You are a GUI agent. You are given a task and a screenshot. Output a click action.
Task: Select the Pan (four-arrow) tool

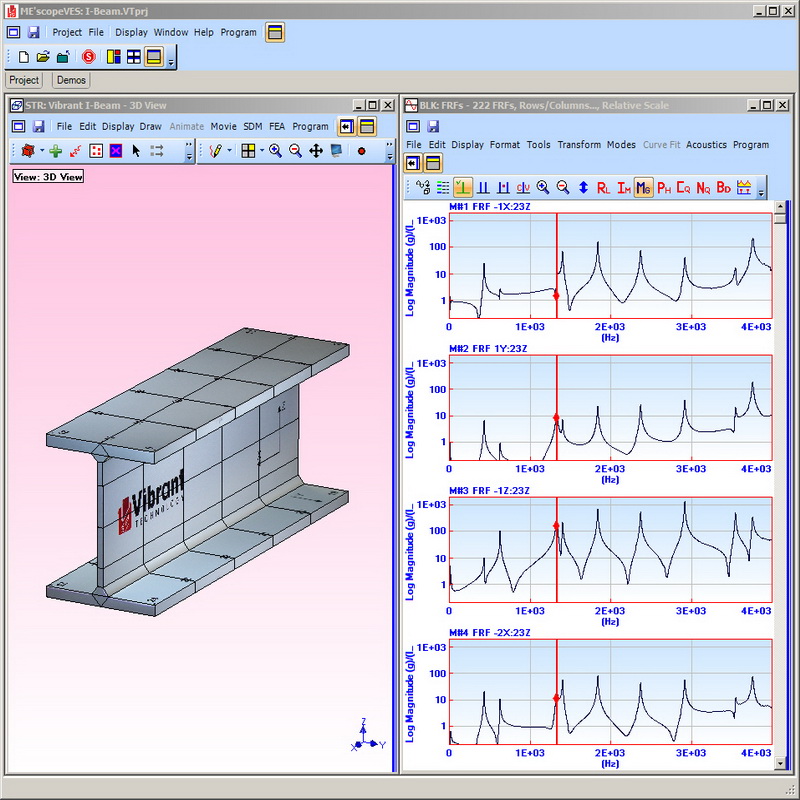click(316, 150)
